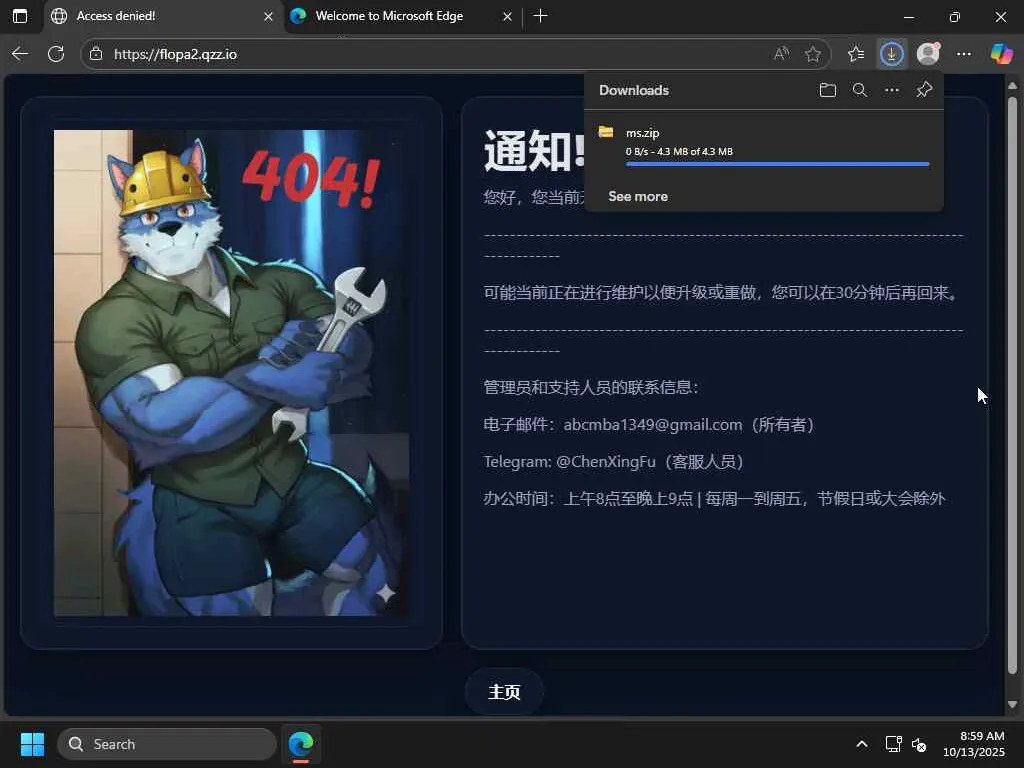Viewport: 1024px width, 768px height.
Task: Restore down the Edge window
Action: click(x=955, y=16)
